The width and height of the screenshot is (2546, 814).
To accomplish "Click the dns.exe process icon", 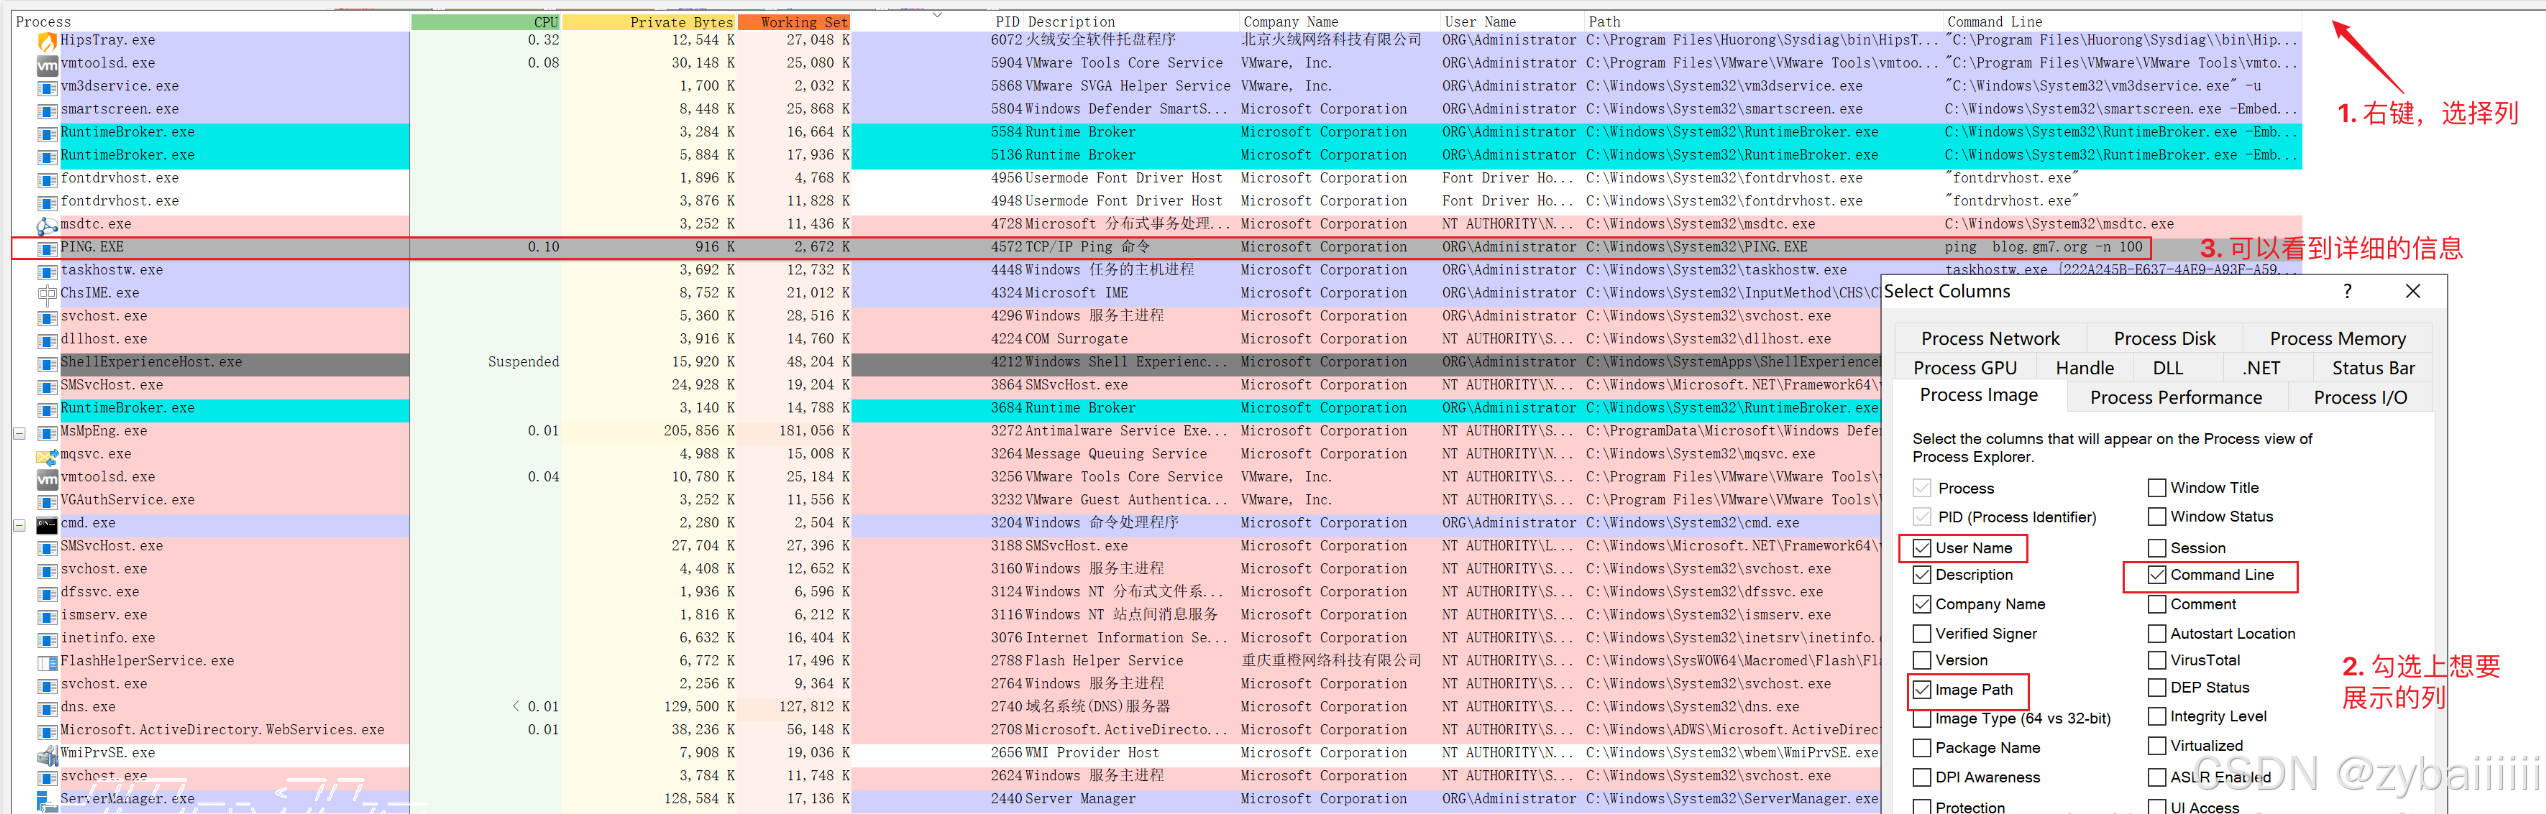I will (x=47, y=708).
